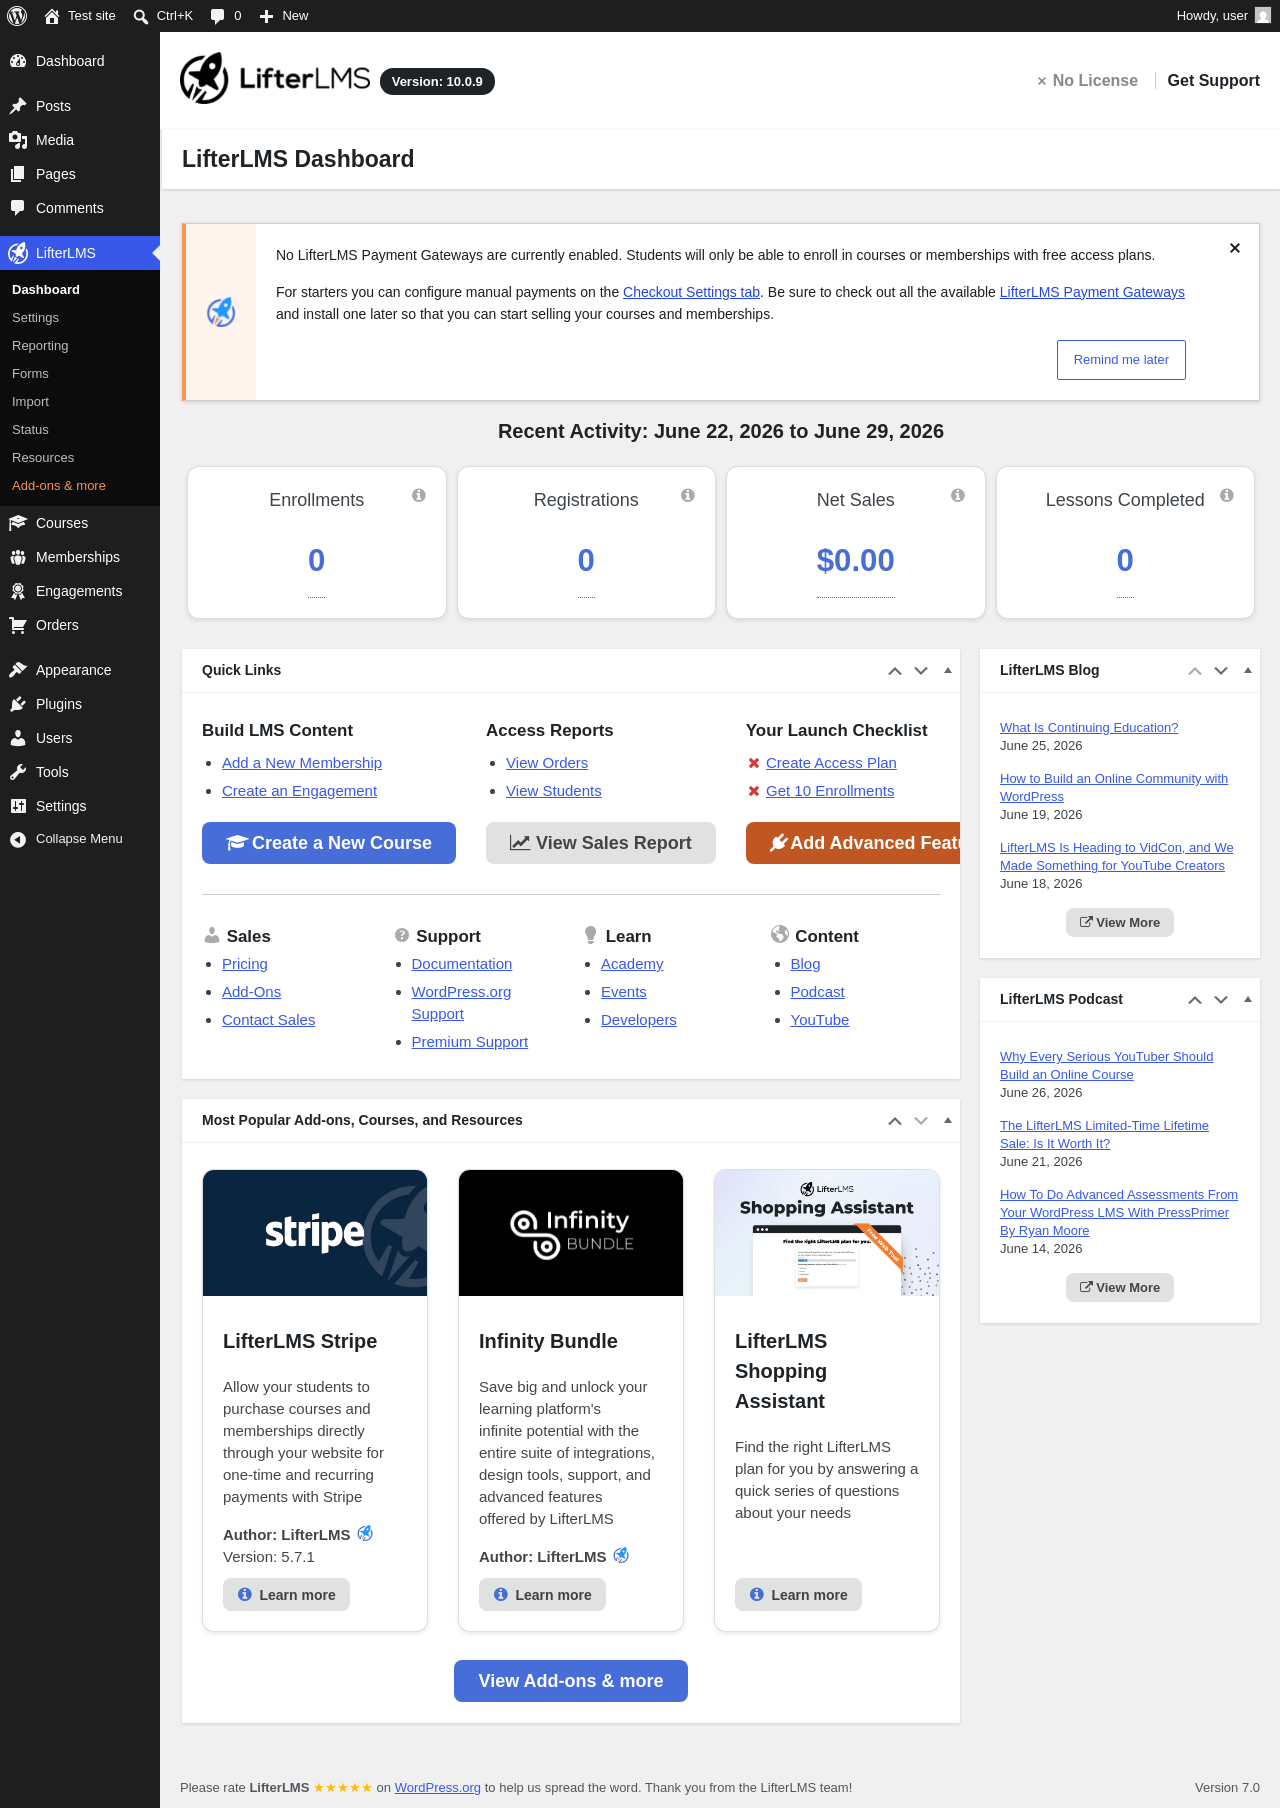Screen dimensions: 1280x1808
Task: Click Add Advanced Features button
Action: [x=853, y=843]
